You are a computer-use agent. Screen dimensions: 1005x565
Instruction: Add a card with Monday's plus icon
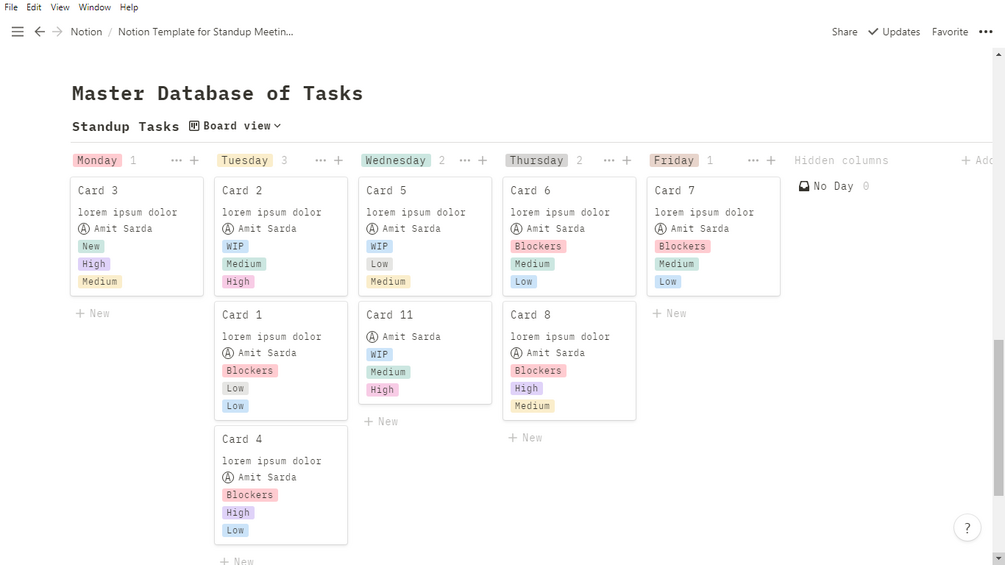tap(194, 160)
